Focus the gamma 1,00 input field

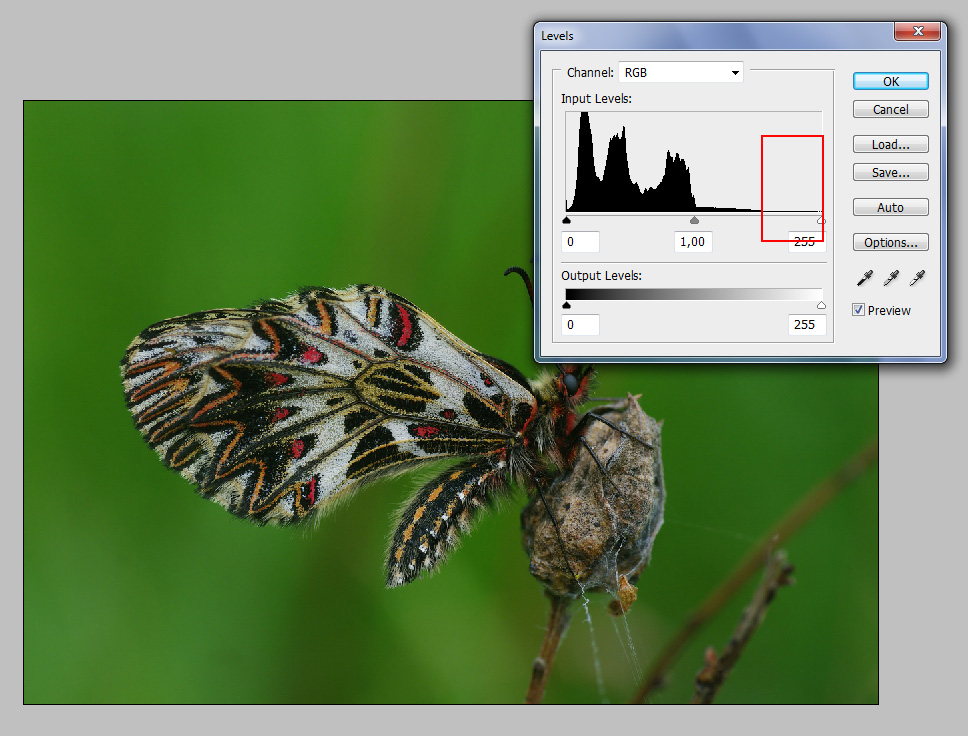pyautogui.click(x=692, y=241)
